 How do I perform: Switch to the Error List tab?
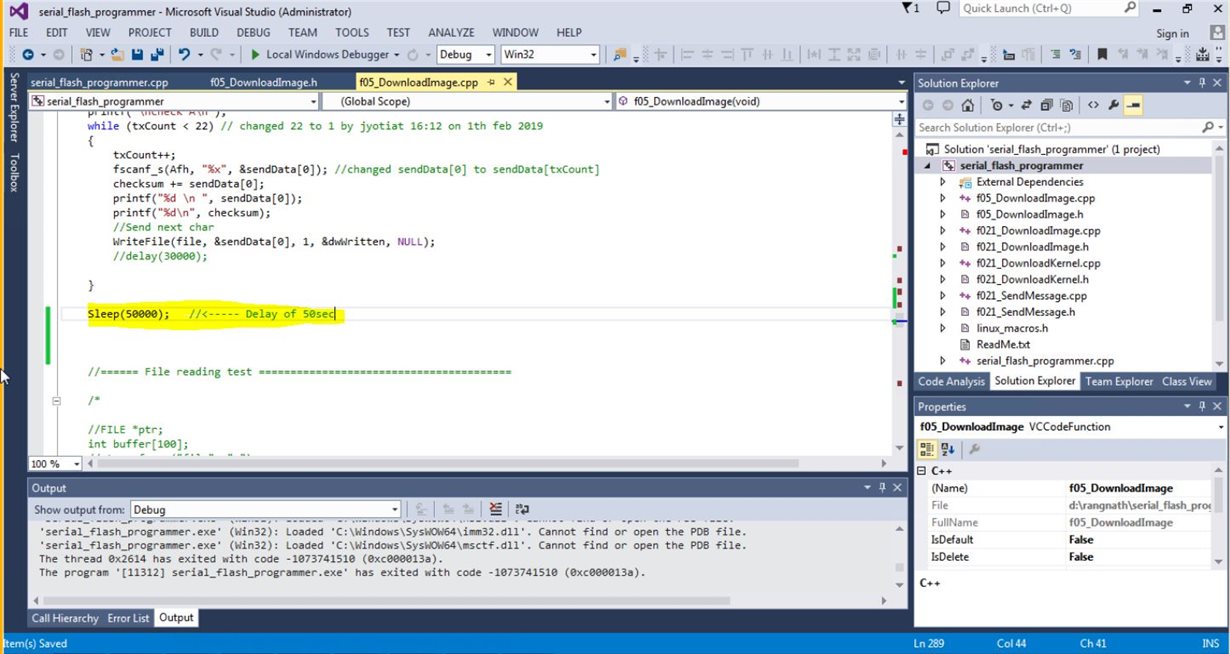click(128, 618)
